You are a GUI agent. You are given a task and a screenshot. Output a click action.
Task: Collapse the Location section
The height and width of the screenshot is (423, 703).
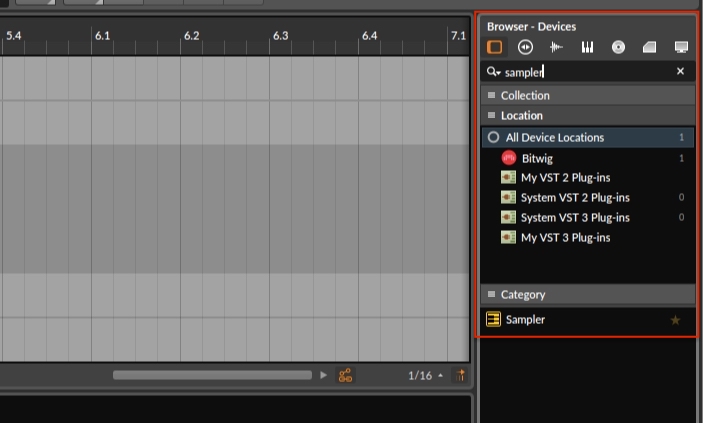tap(587, 116)
